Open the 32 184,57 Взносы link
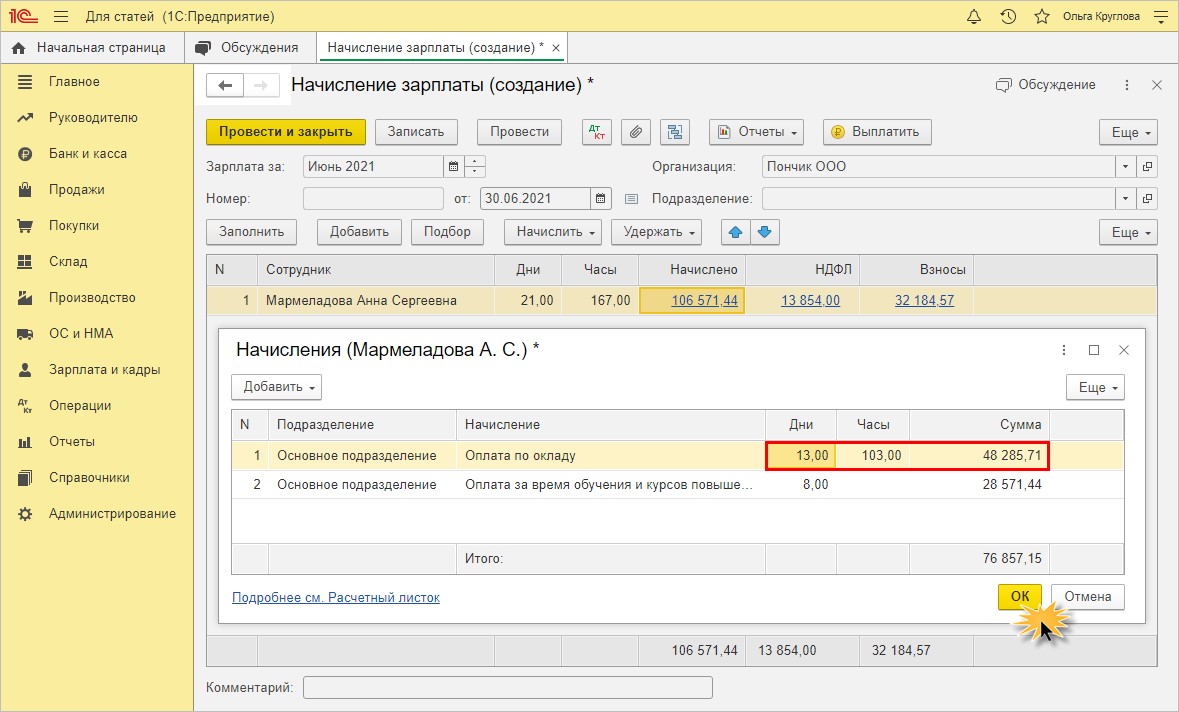This screenshot has width=1179, height=712. (x=924, y=300)
